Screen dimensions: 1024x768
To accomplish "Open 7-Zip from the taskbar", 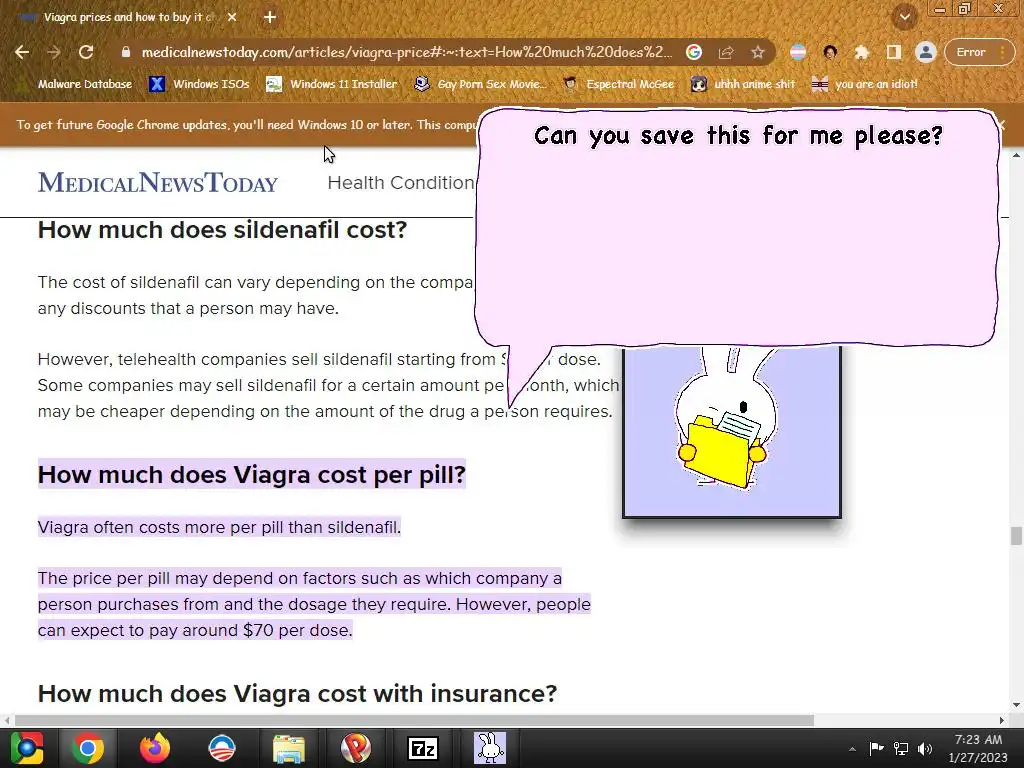I will [423, 748].
